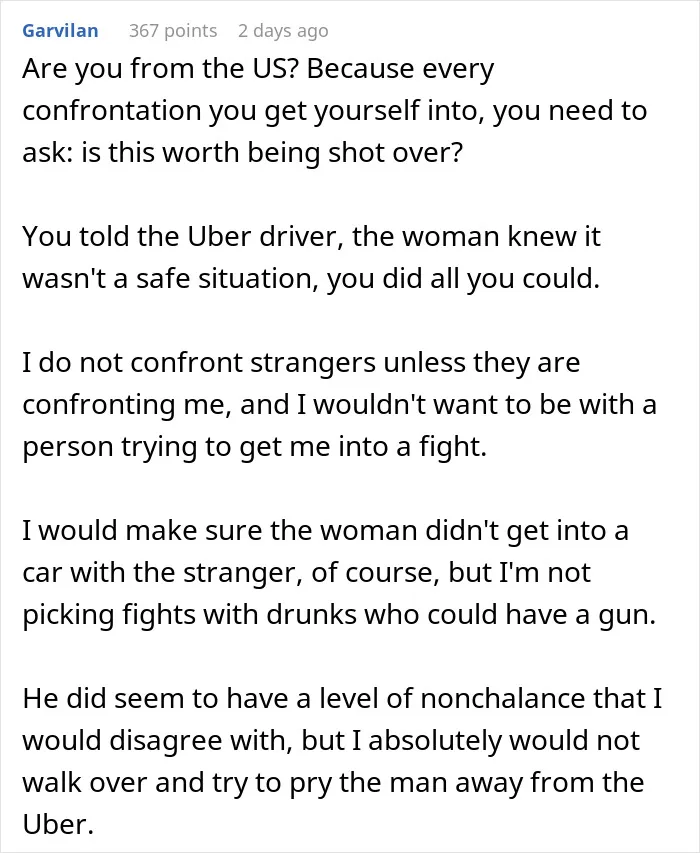Click the line 'ask: is this worth being shot over?'

[243, 152]
